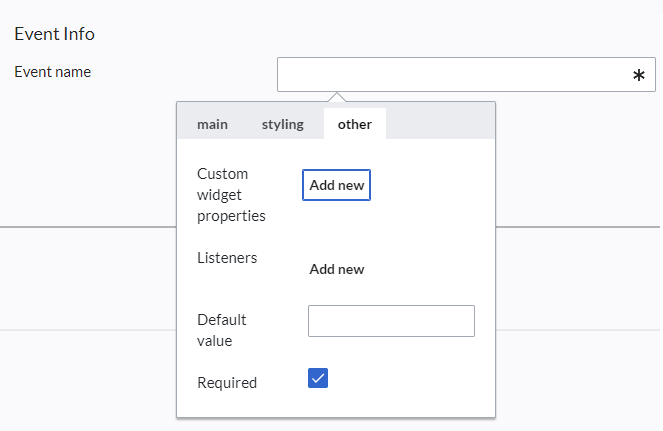Add new listener
Viewport: 663px width, 431px height.
[x=337, y=269]
